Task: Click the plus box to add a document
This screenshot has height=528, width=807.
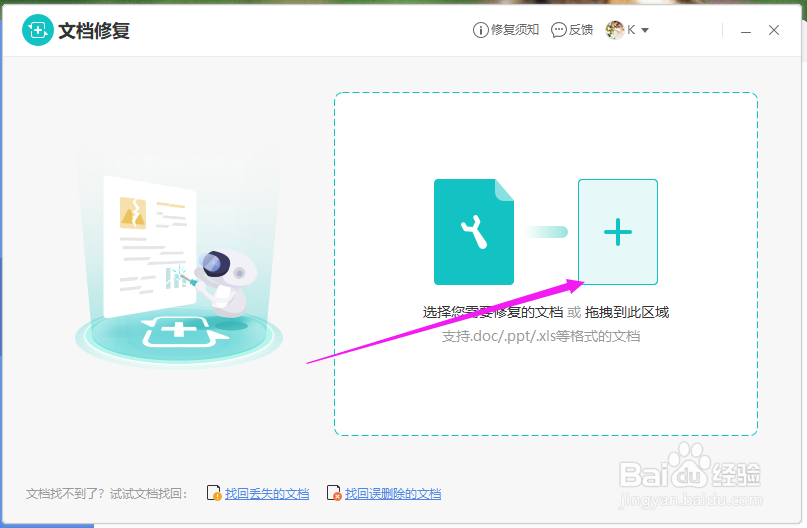Action: [618, 232]
